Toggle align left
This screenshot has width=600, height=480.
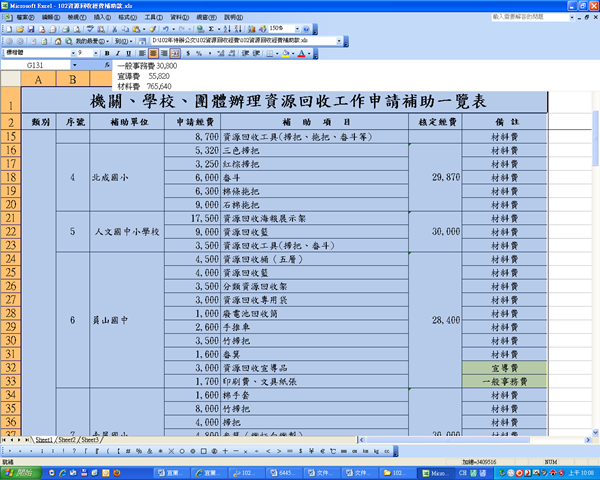click(x=142, y=54)
